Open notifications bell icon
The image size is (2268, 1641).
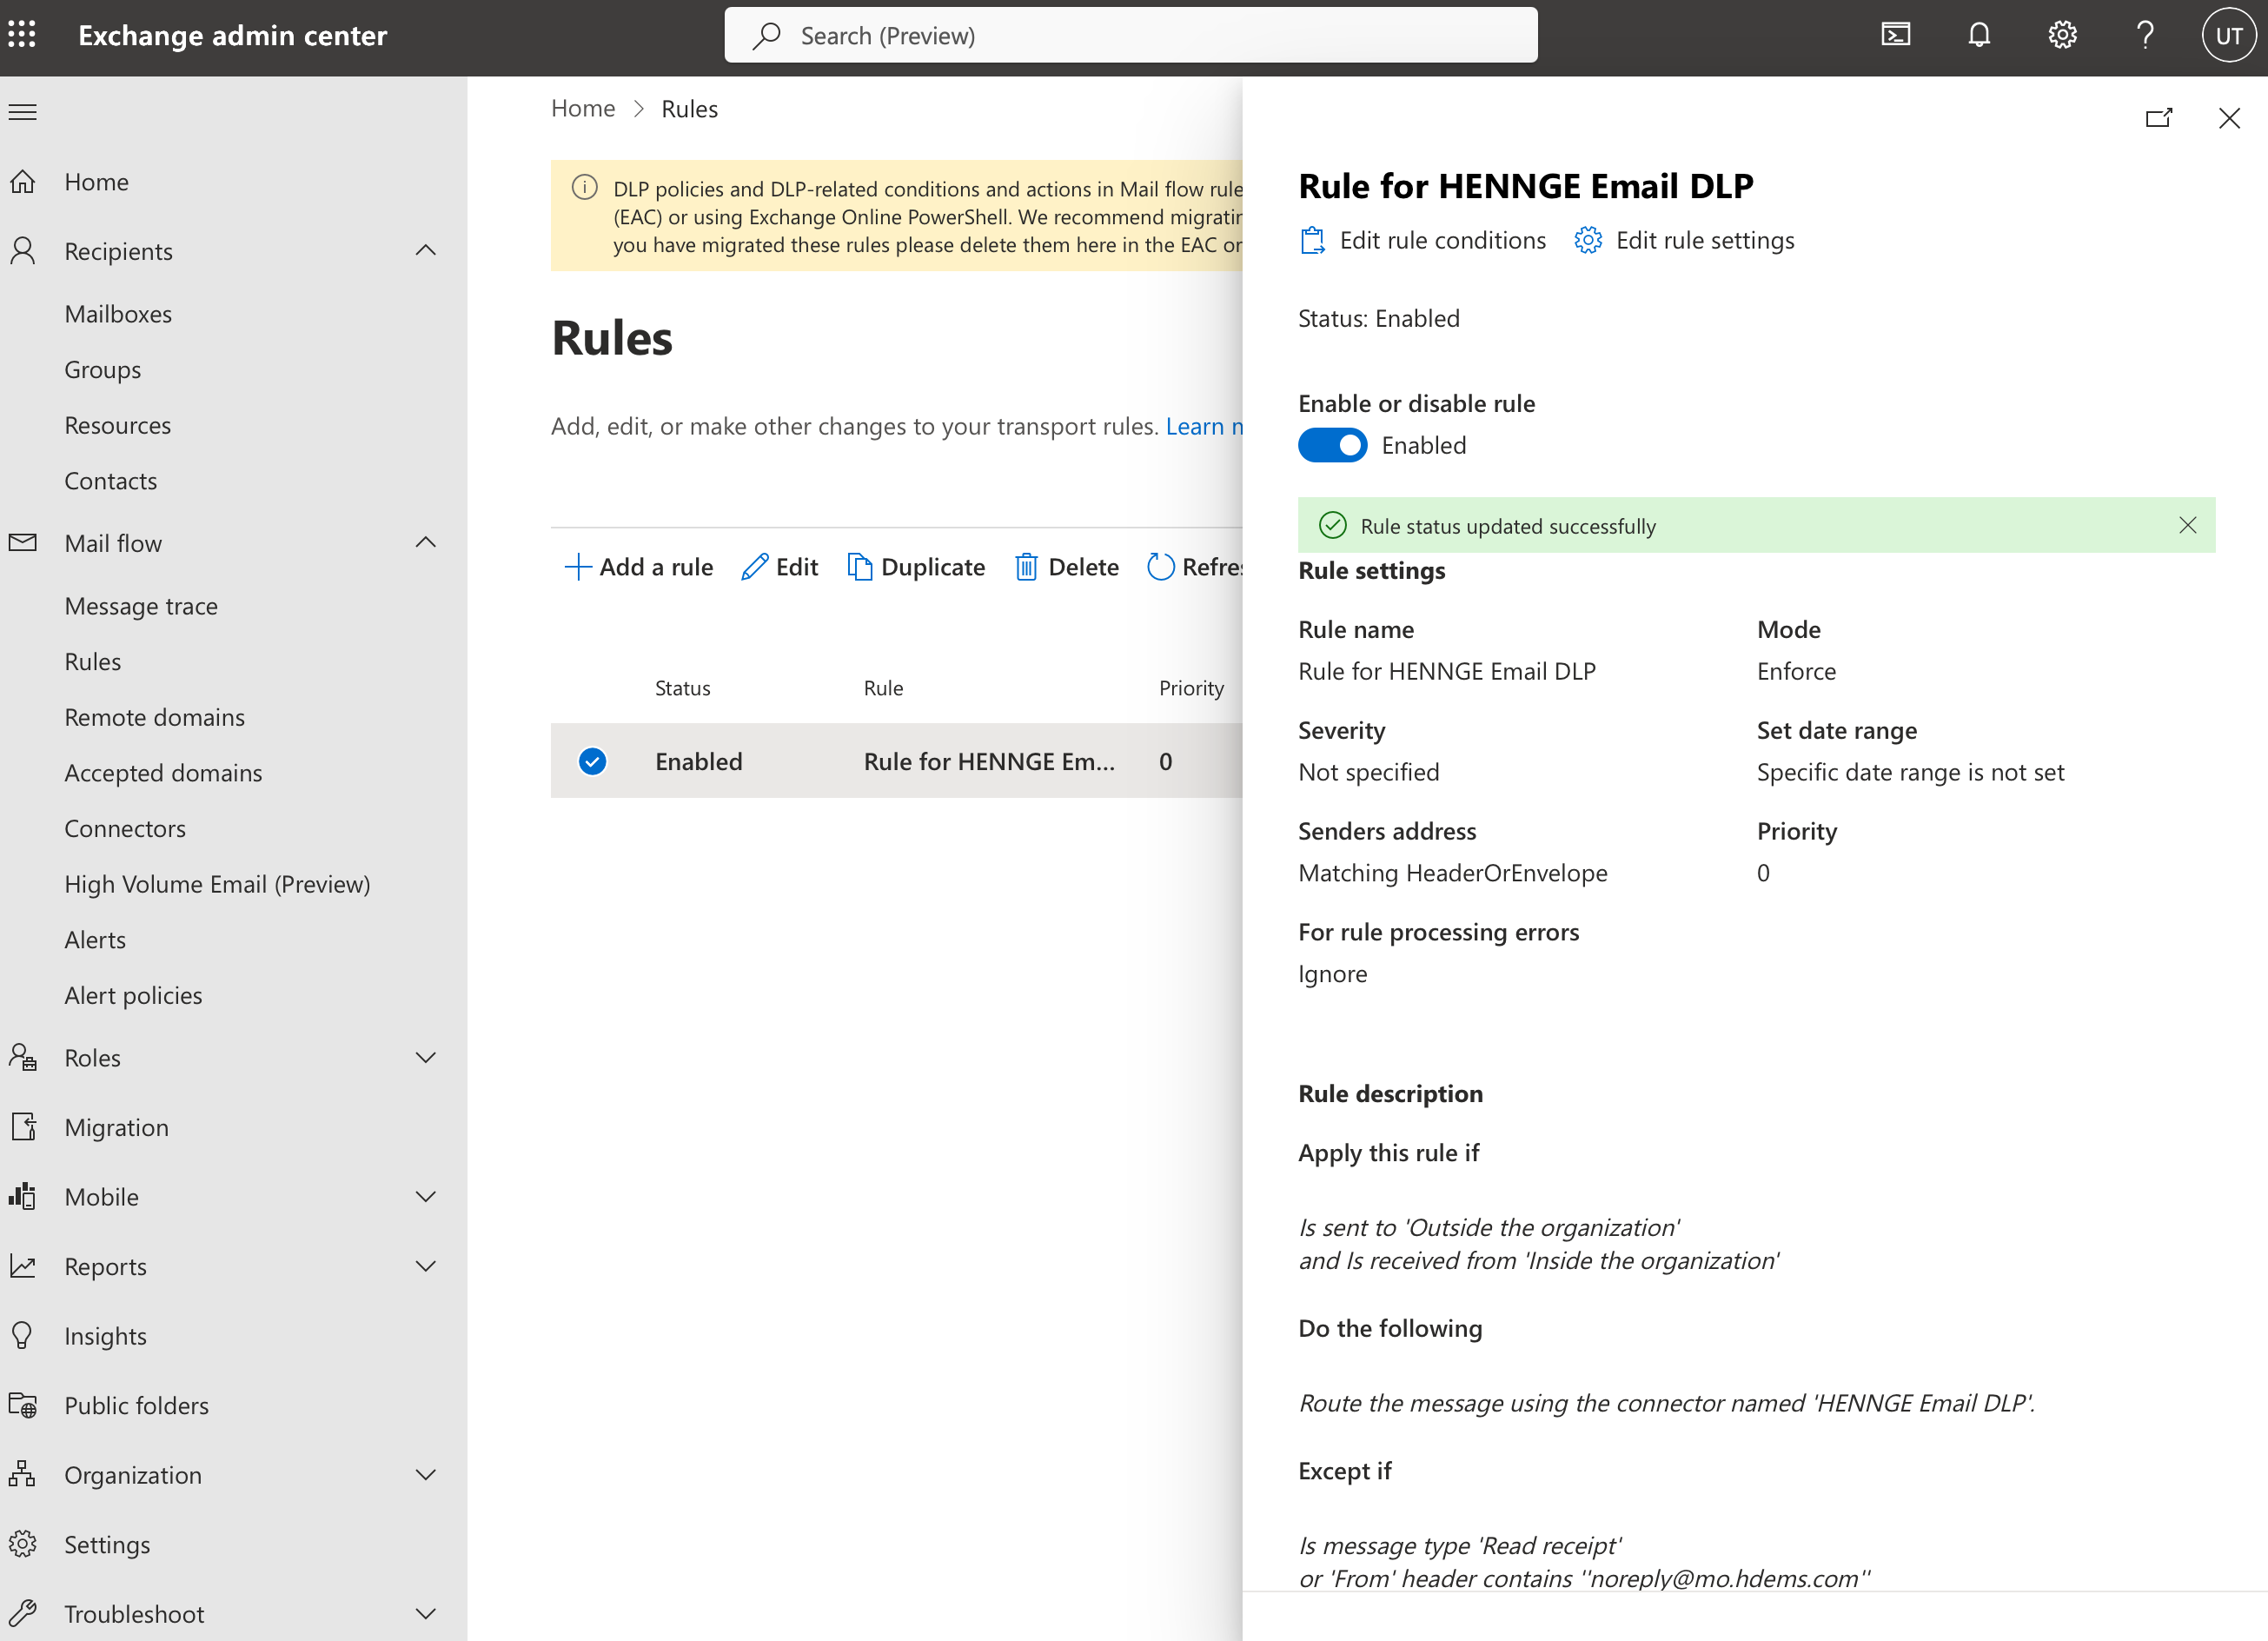point(1978,35)
